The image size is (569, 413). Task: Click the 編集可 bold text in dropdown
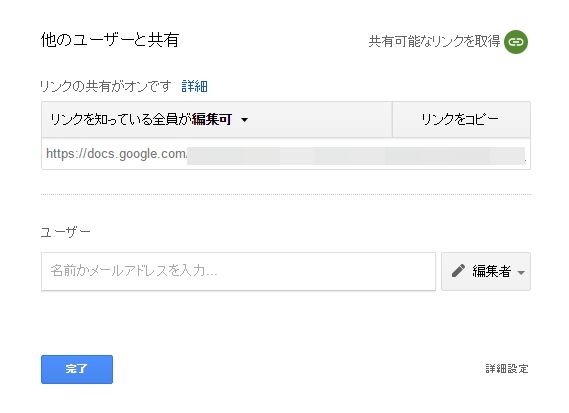[x=212, y=119]
